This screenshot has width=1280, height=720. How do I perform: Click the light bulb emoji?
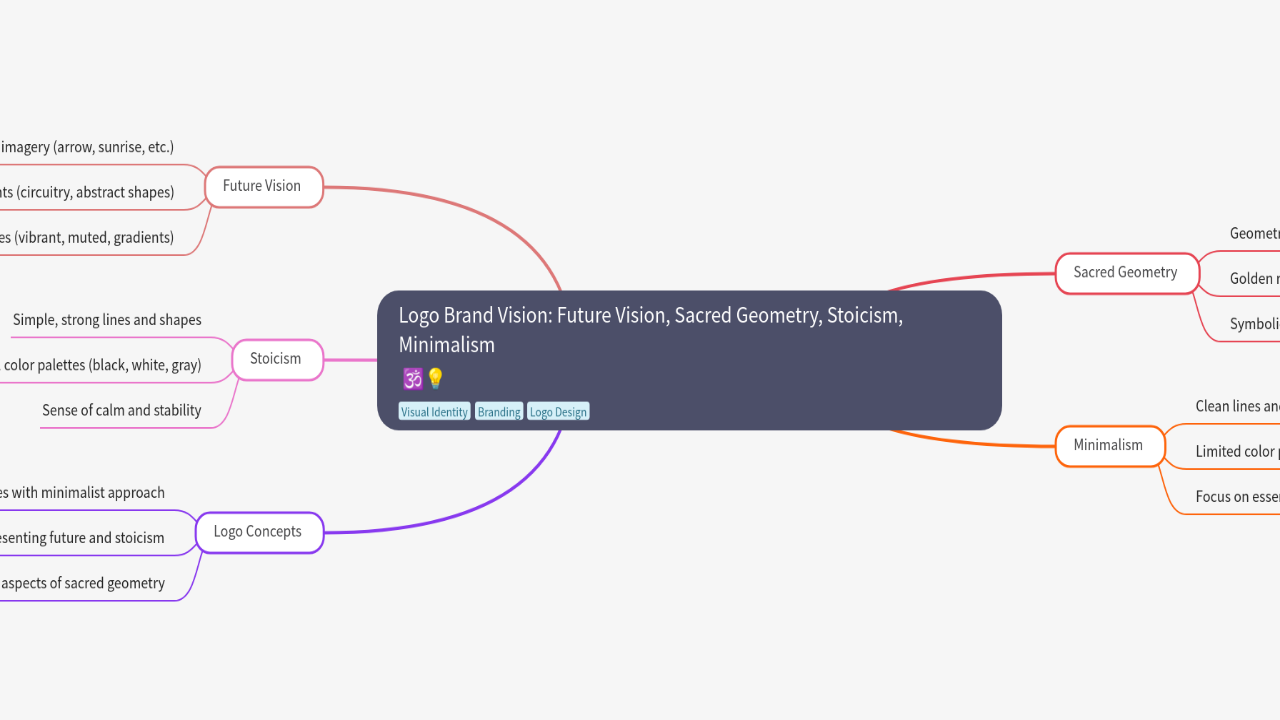pos(435,379)
